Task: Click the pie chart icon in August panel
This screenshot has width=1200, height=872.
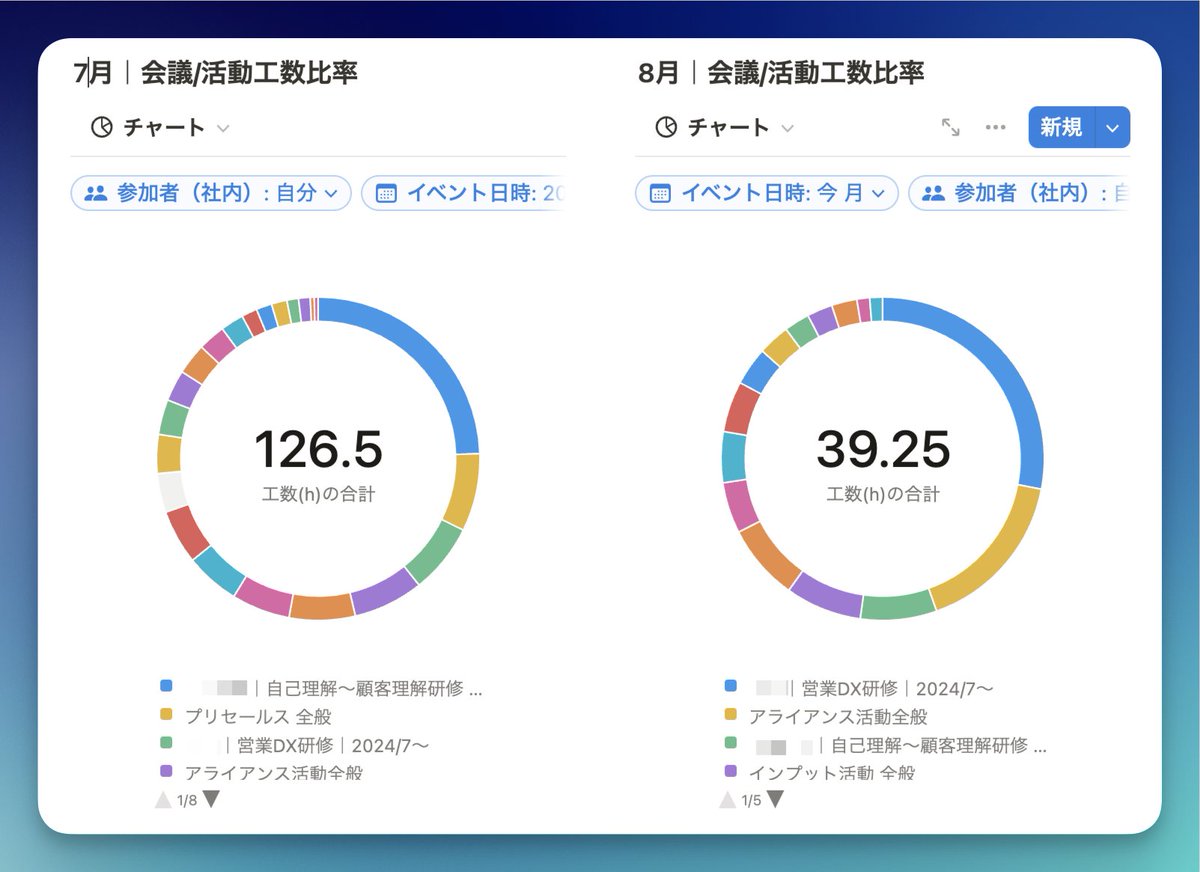Action: click(666, 127)
